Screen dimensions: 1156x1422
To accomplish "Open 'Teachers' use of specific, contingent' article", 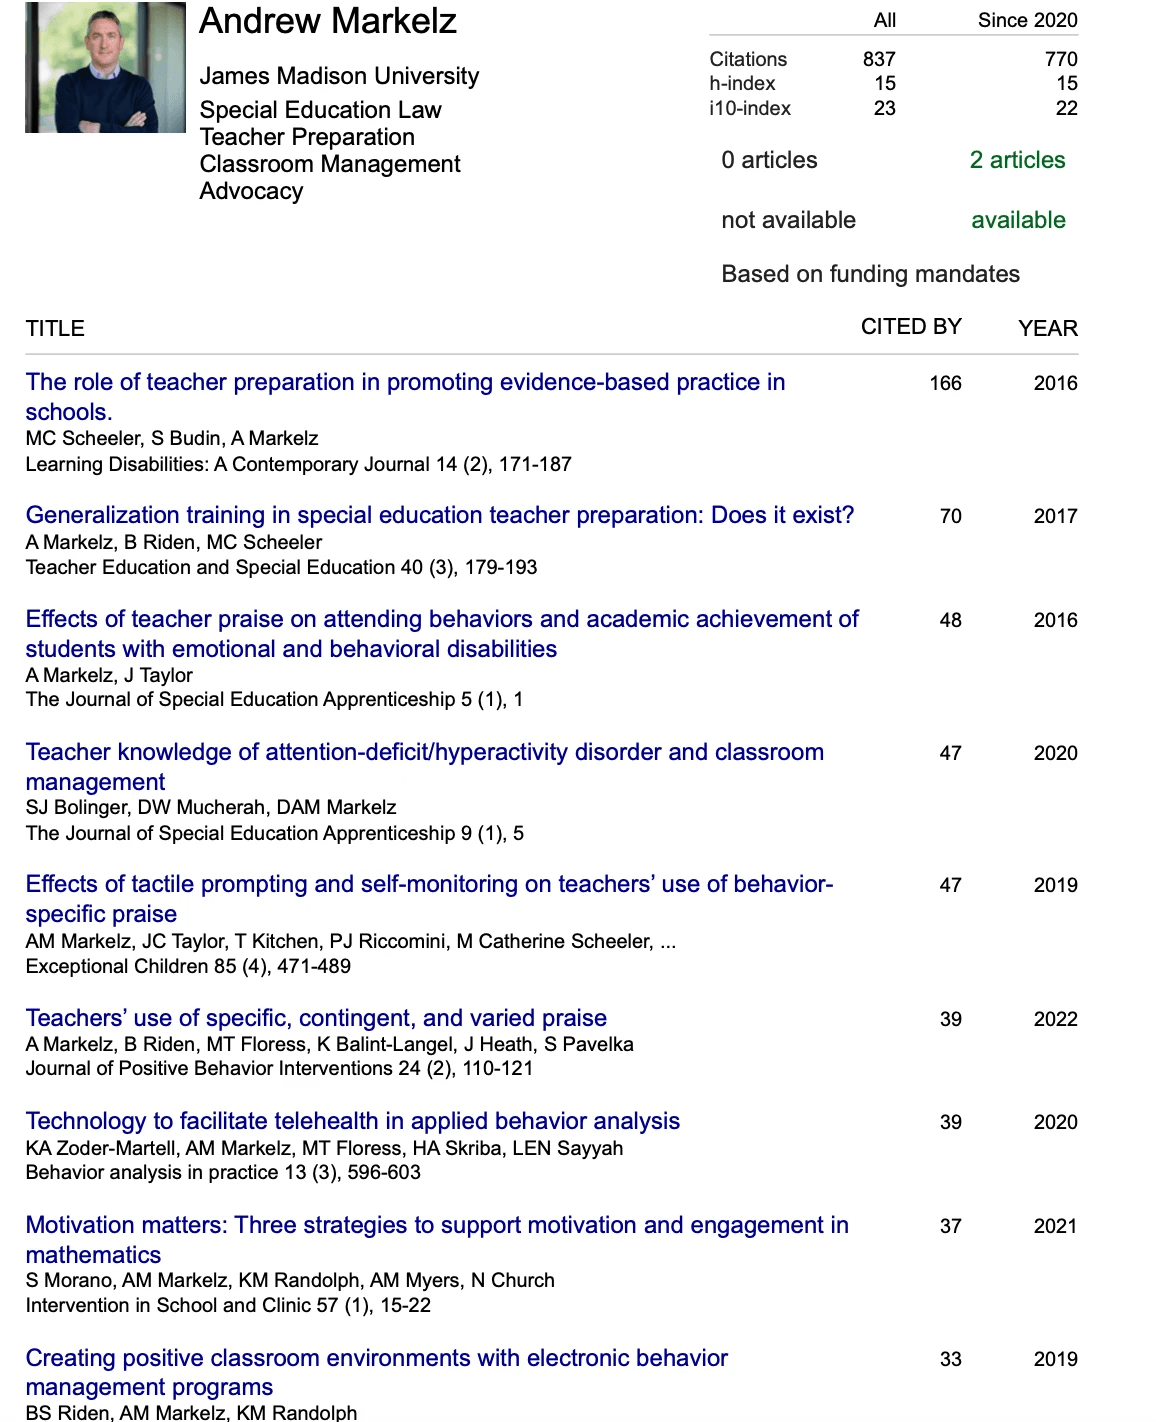I will pos(316,1019).
